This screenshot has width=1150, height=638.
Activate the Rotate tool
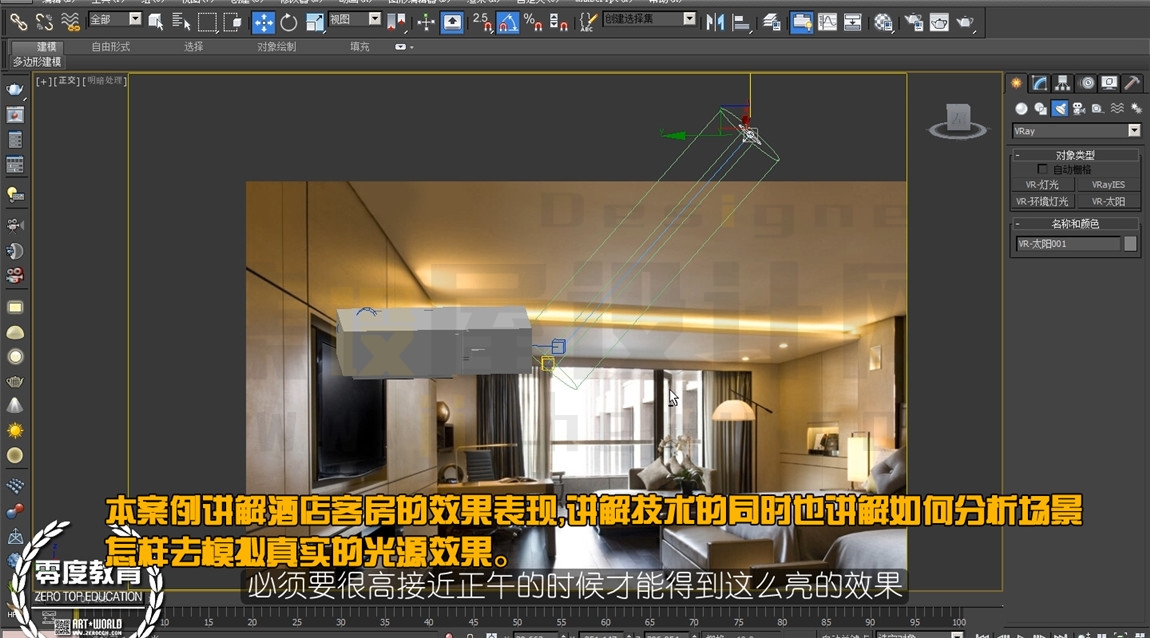[288, 23]
